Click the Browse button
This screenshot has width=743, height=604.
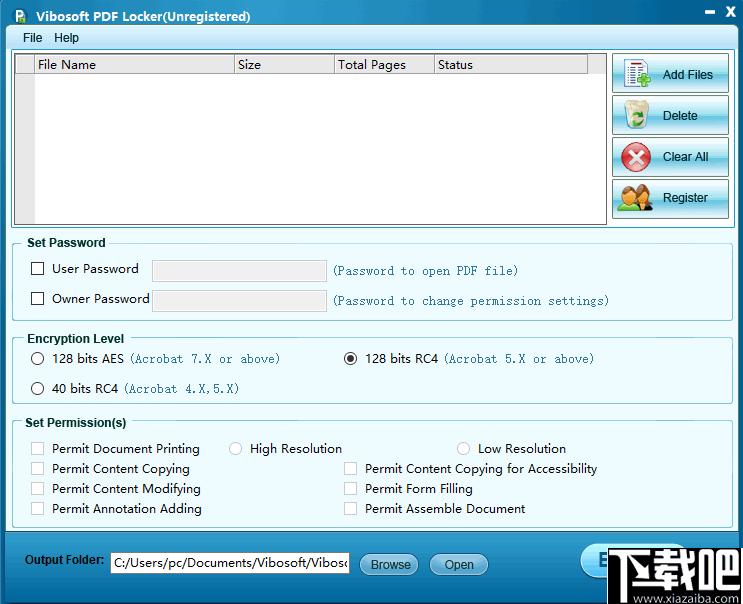390,565
